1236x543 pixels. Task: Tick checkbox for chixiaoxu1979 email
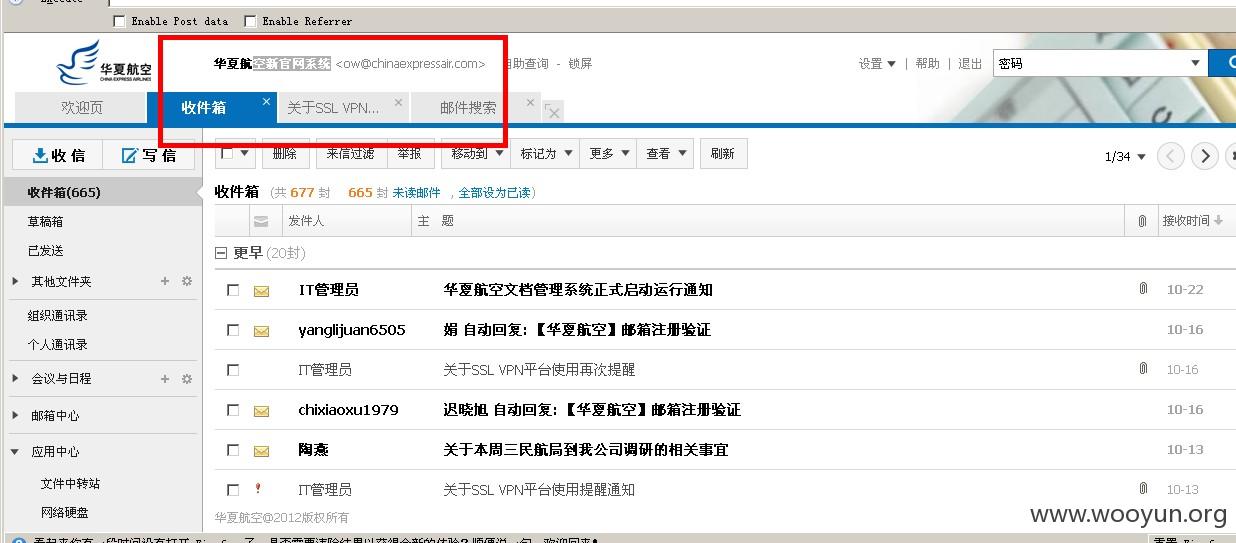[x=233, y=410]
